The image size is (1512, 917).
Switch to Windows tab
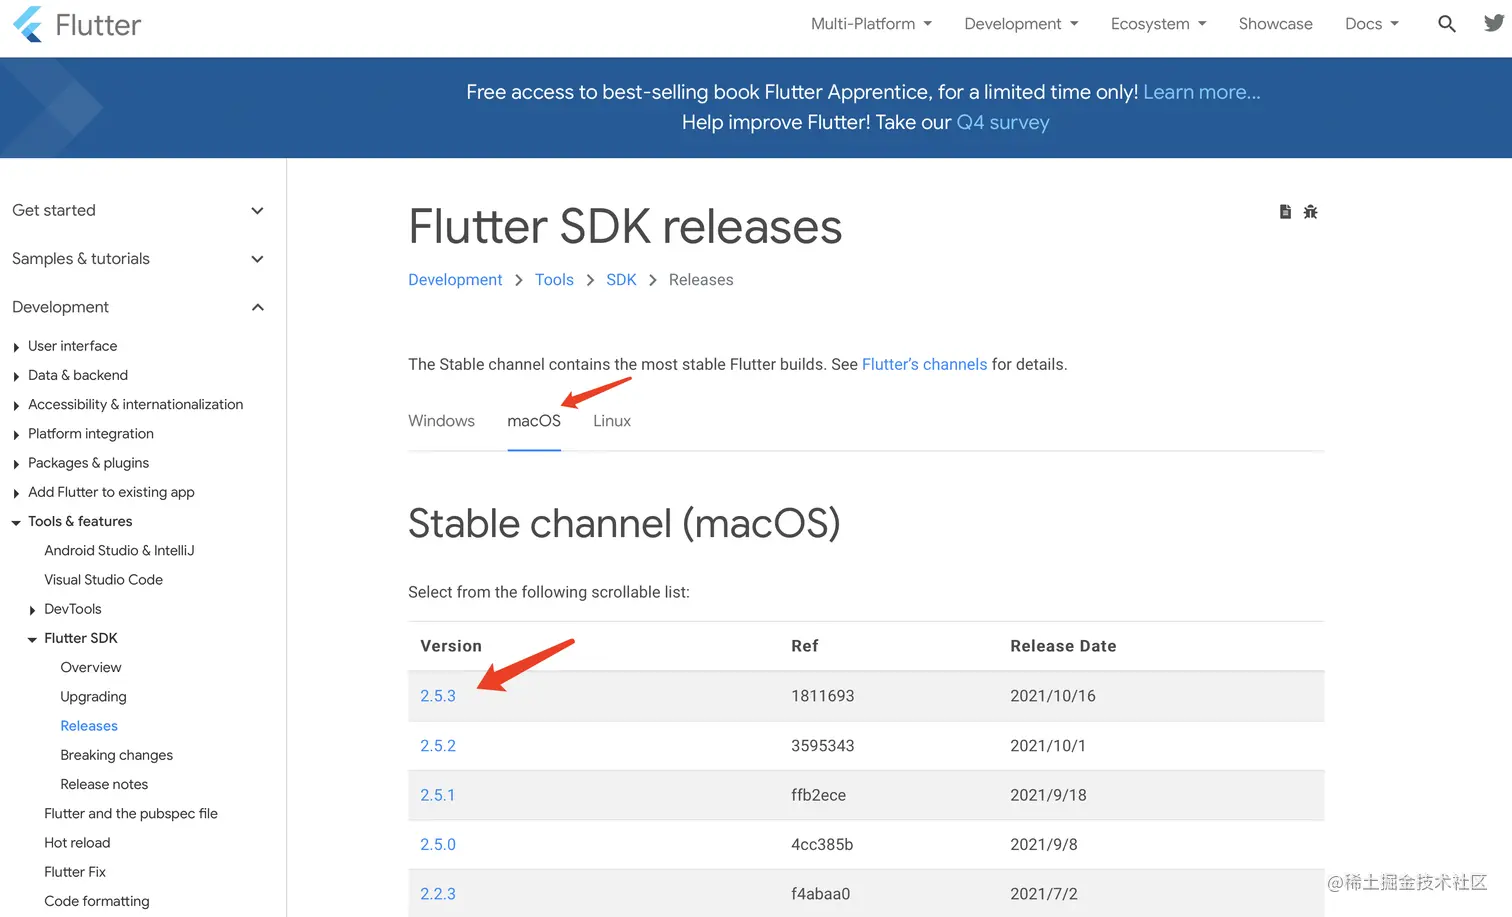coord(441,421)
